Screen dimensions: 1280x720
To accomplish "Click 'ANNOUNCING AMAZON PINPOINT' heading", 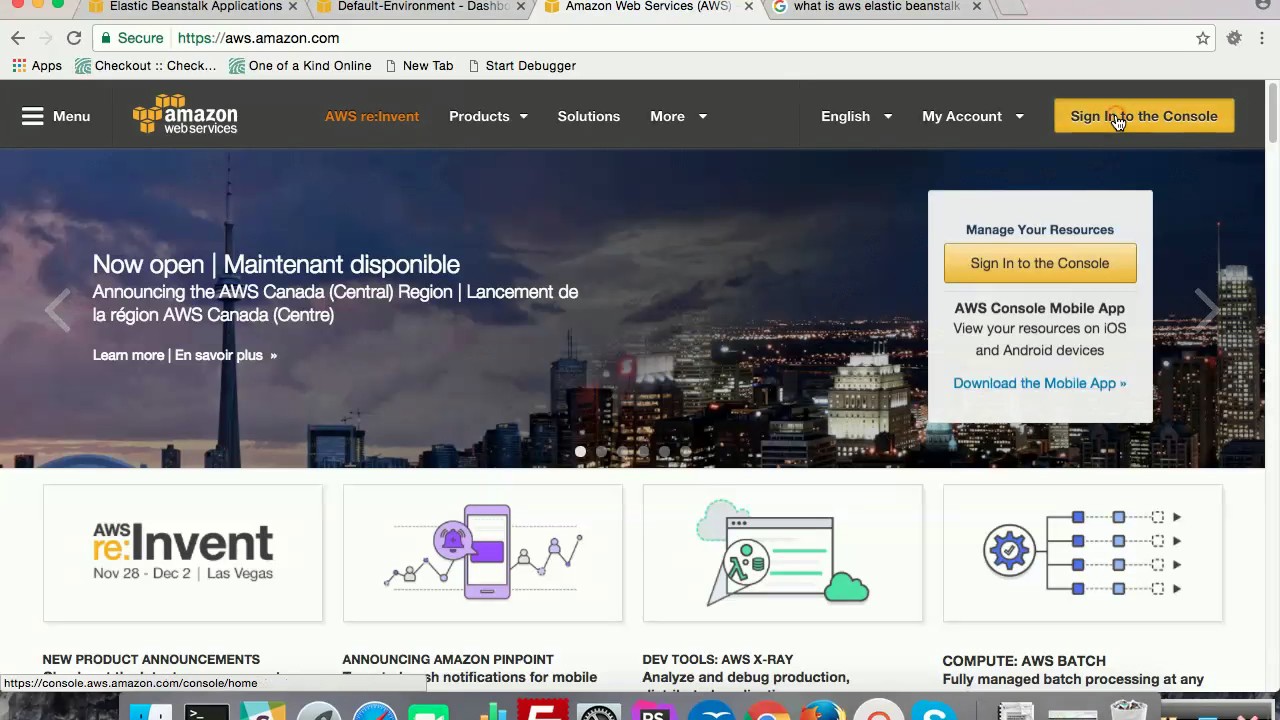I will pos(448,660).
